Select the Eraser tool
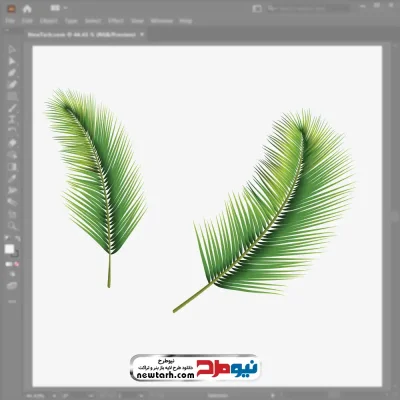This screenshot has height=400, width=400. [x=12, y=143]
